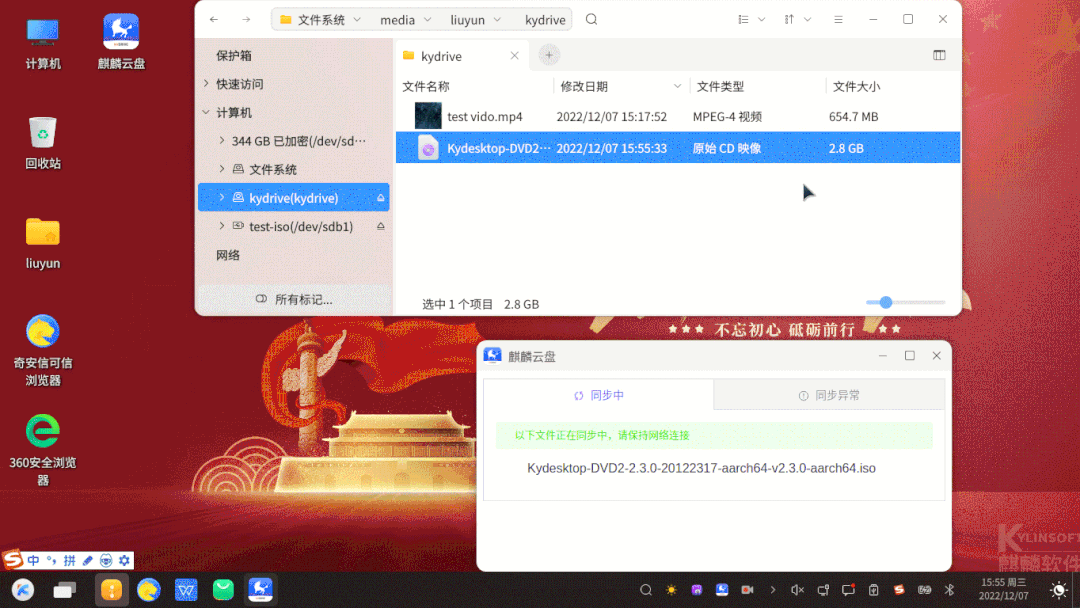Expand the 文件系统 tree node

[221, 169]
